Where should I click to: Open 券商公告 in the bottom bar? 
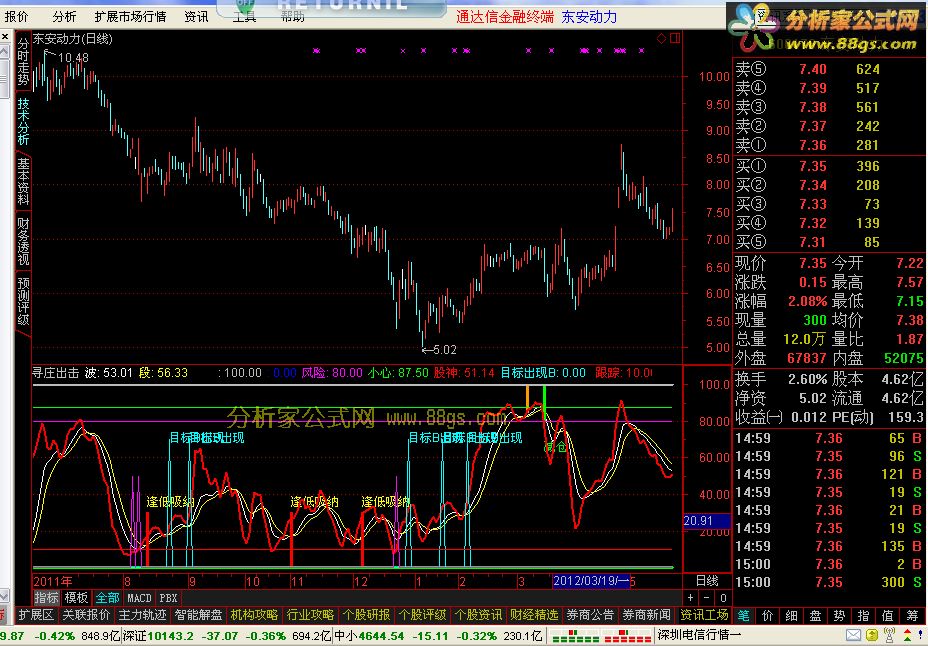point(591,615)
